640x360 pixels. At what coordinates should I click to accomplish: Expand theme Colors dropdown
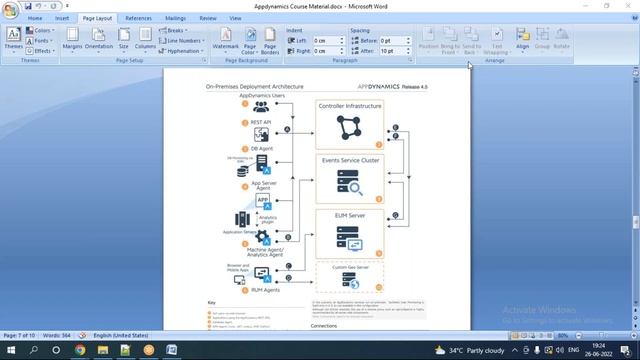[x=40, y=30]
